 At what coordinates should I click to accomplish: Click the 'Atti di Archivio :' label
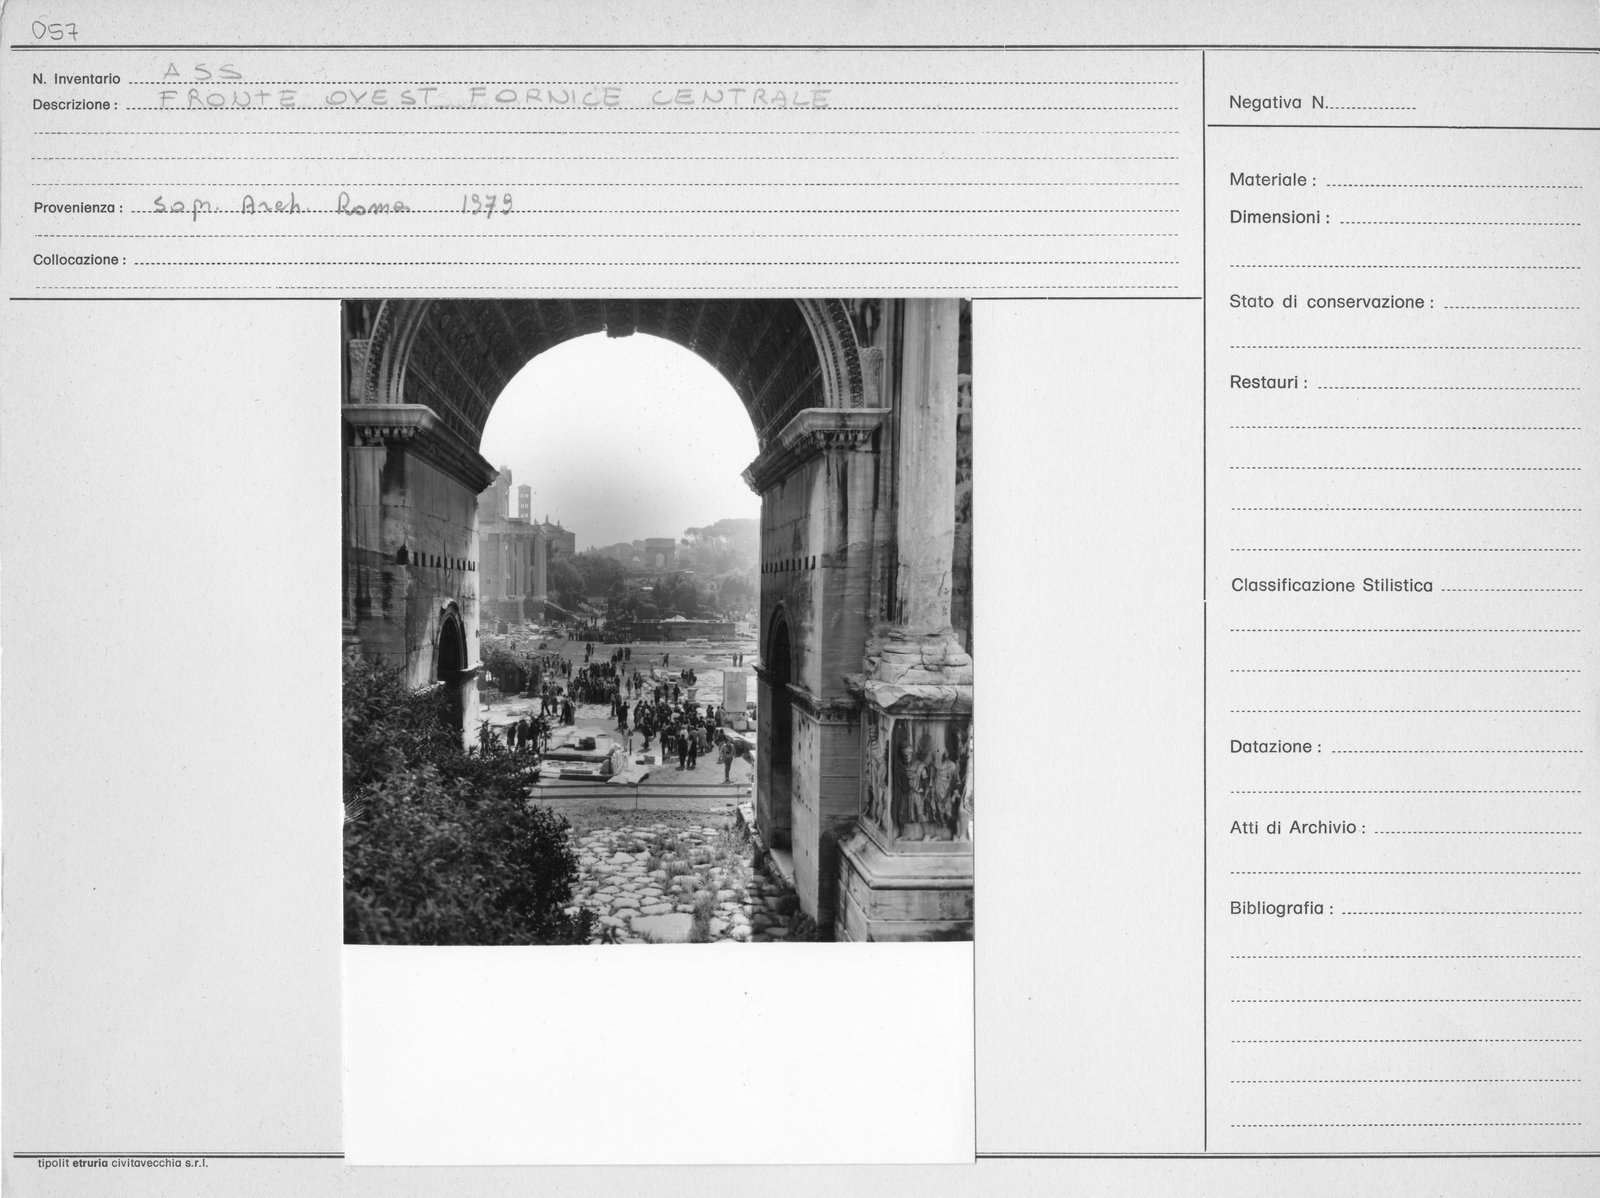tap(1298, 827)
